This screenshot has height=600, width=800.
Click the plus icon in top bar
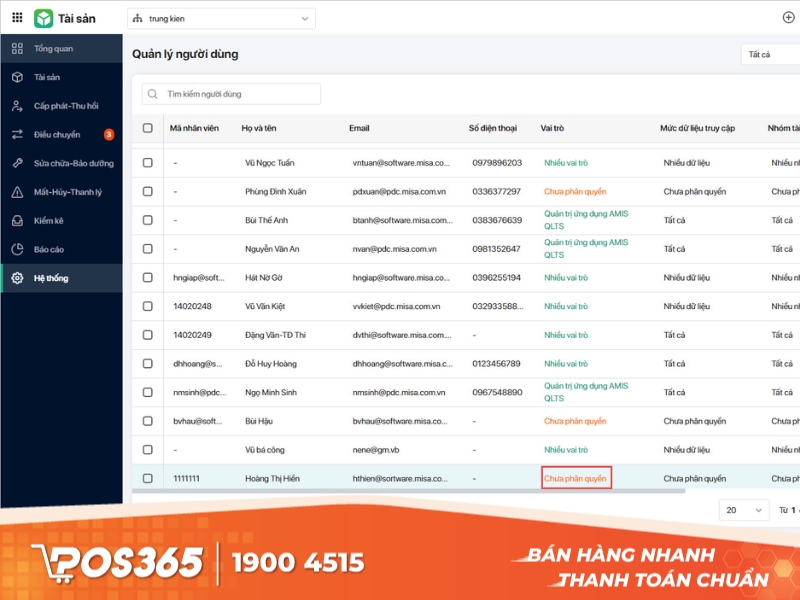[788, 18]
